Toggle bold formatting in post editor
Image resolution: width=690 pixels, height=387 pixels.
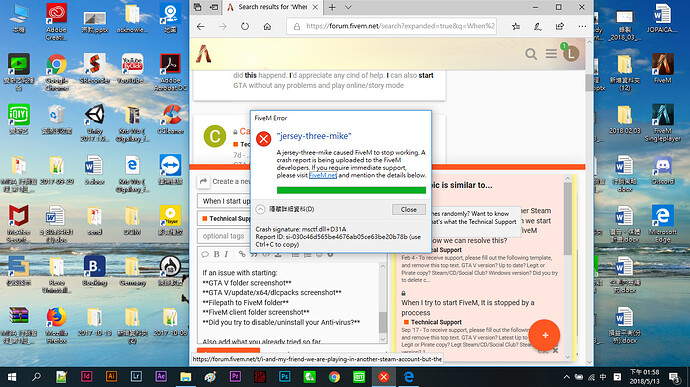[216, 254]
